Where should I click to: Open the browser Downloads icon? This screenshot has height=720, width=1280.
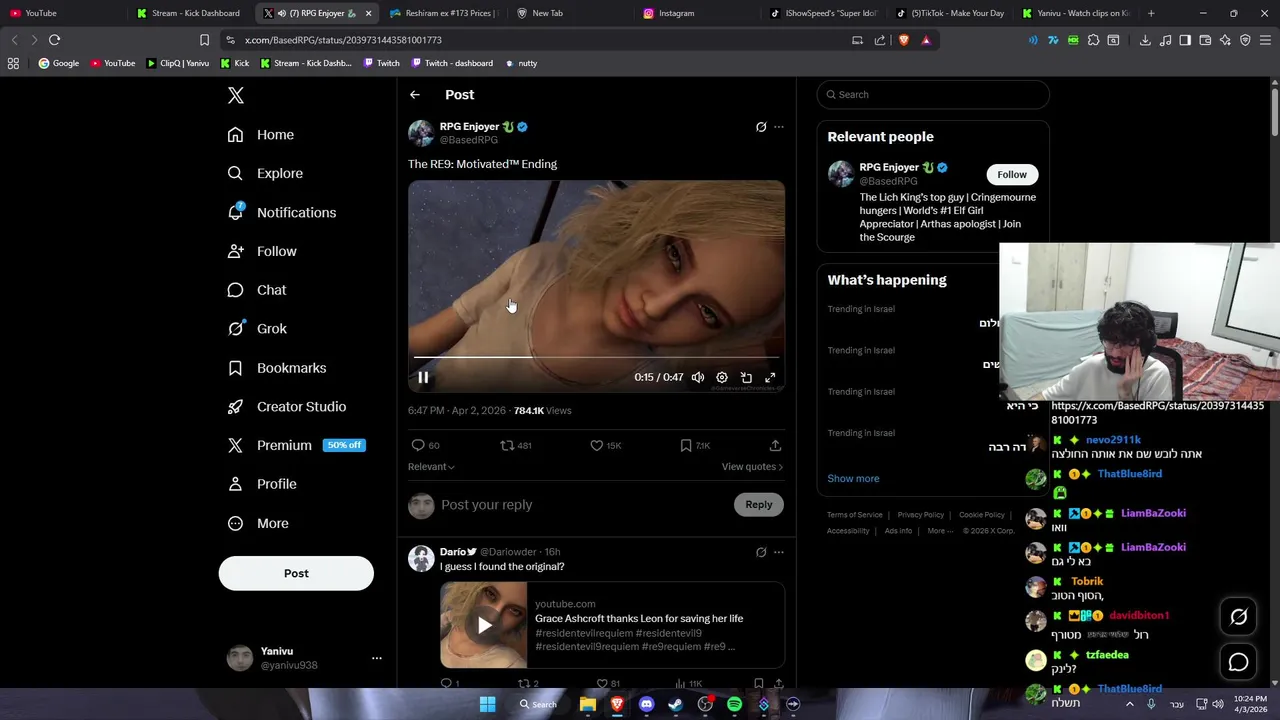click(1145, 40)
